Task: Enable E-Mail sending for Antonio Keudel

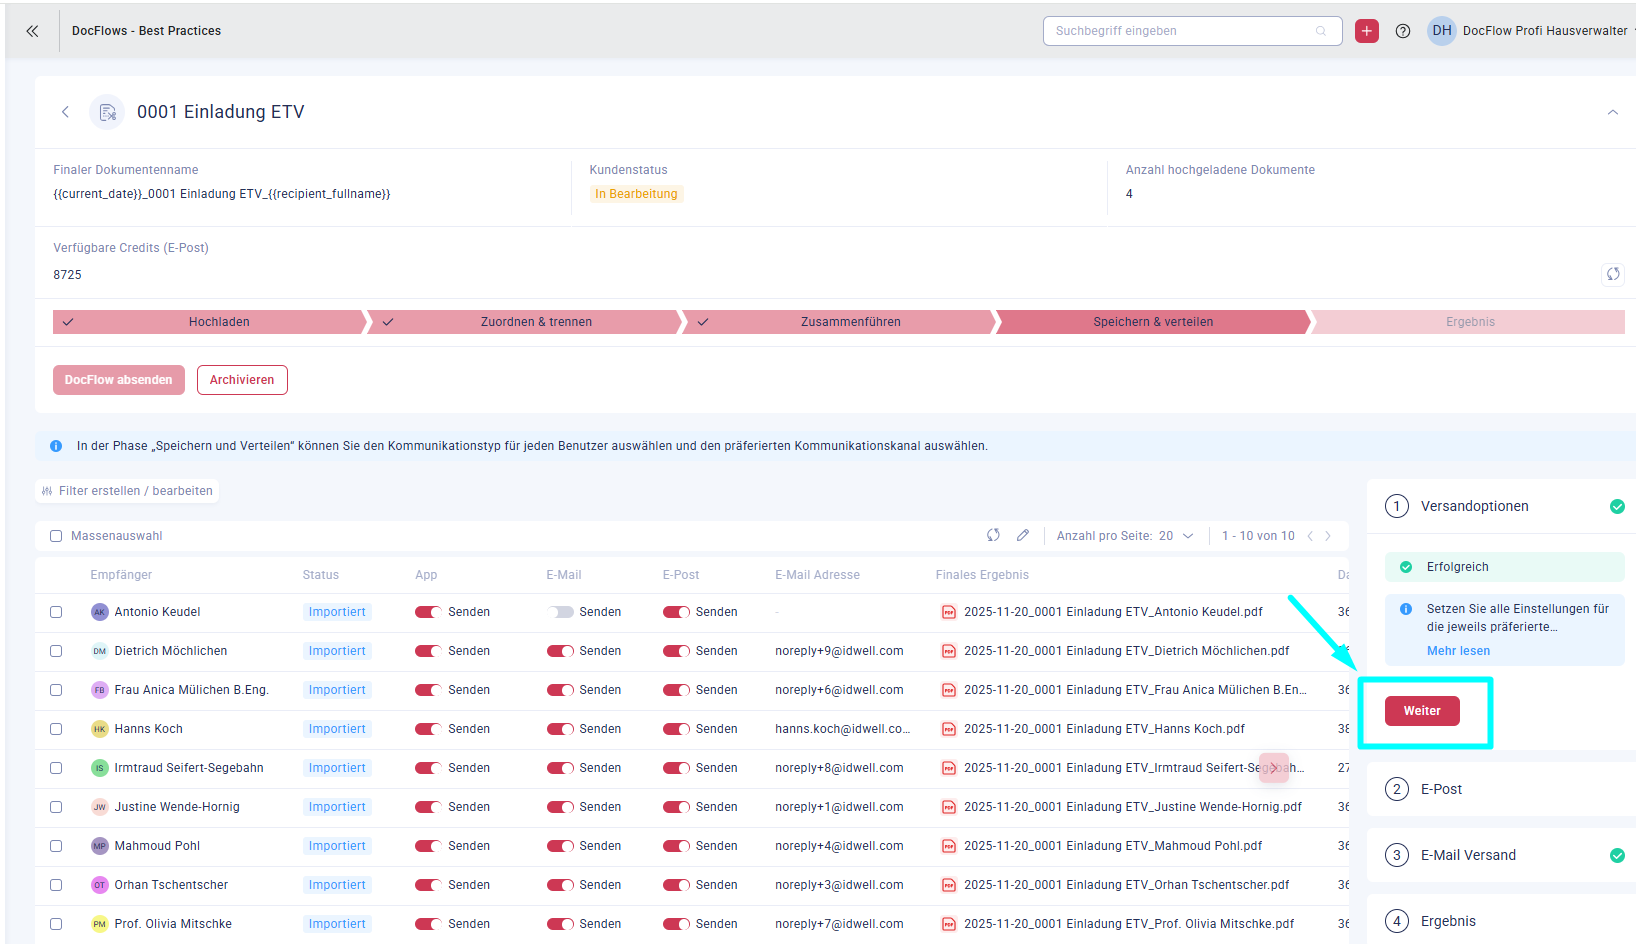Action: point(560,612)
